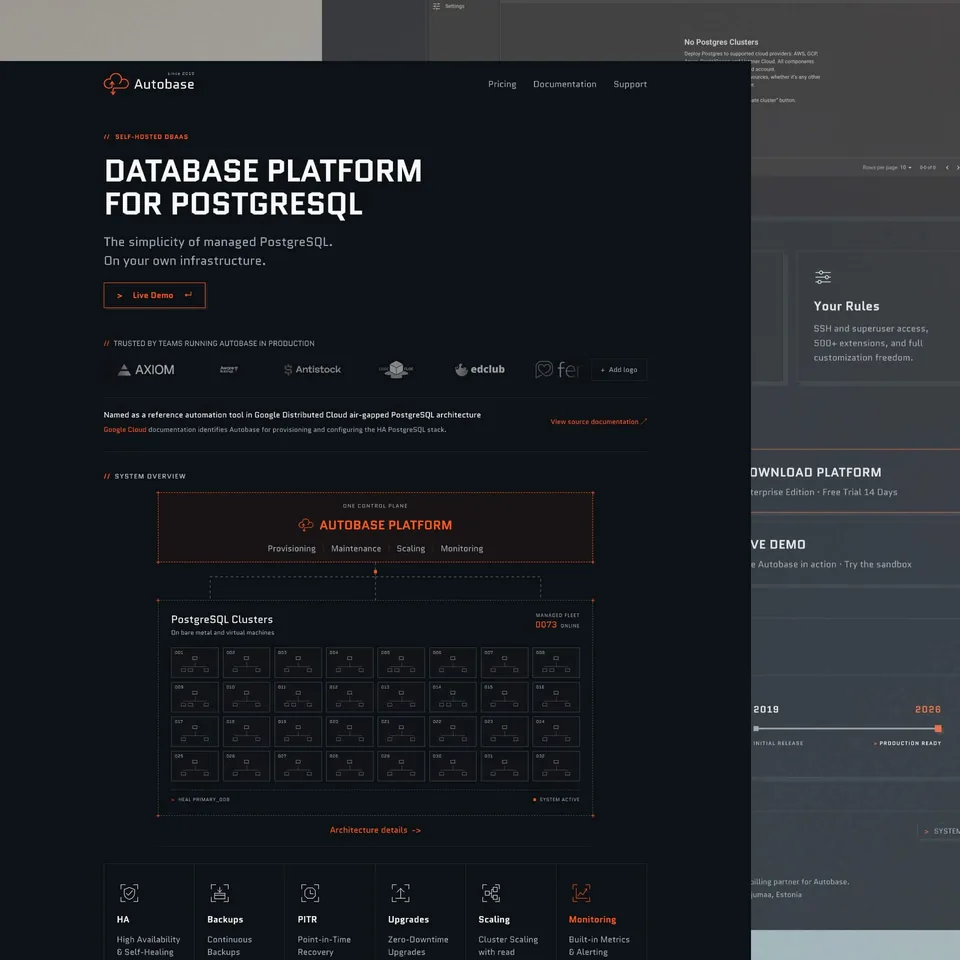
Task: Click the Upgrades upload arrow icon
Action: (400, 893)
